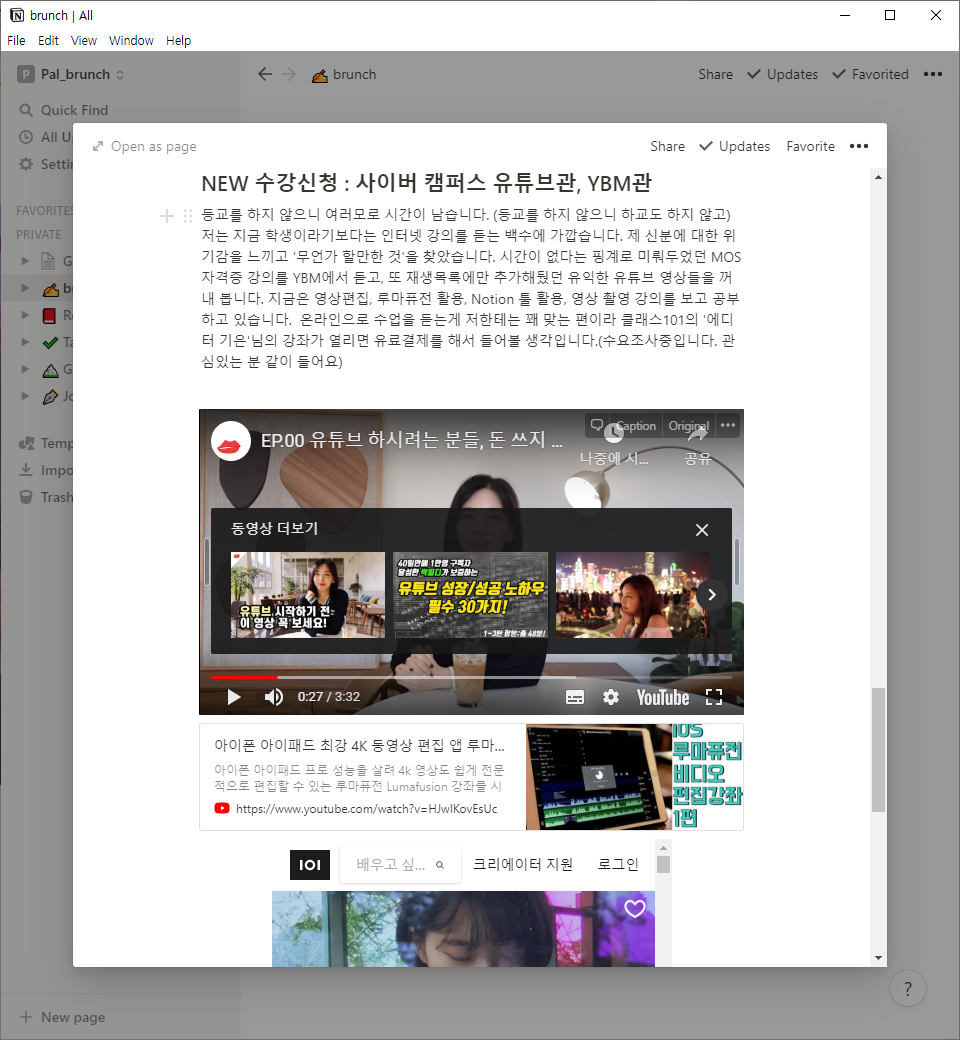
Task: Open the View menu
Action: click(84, 40)
